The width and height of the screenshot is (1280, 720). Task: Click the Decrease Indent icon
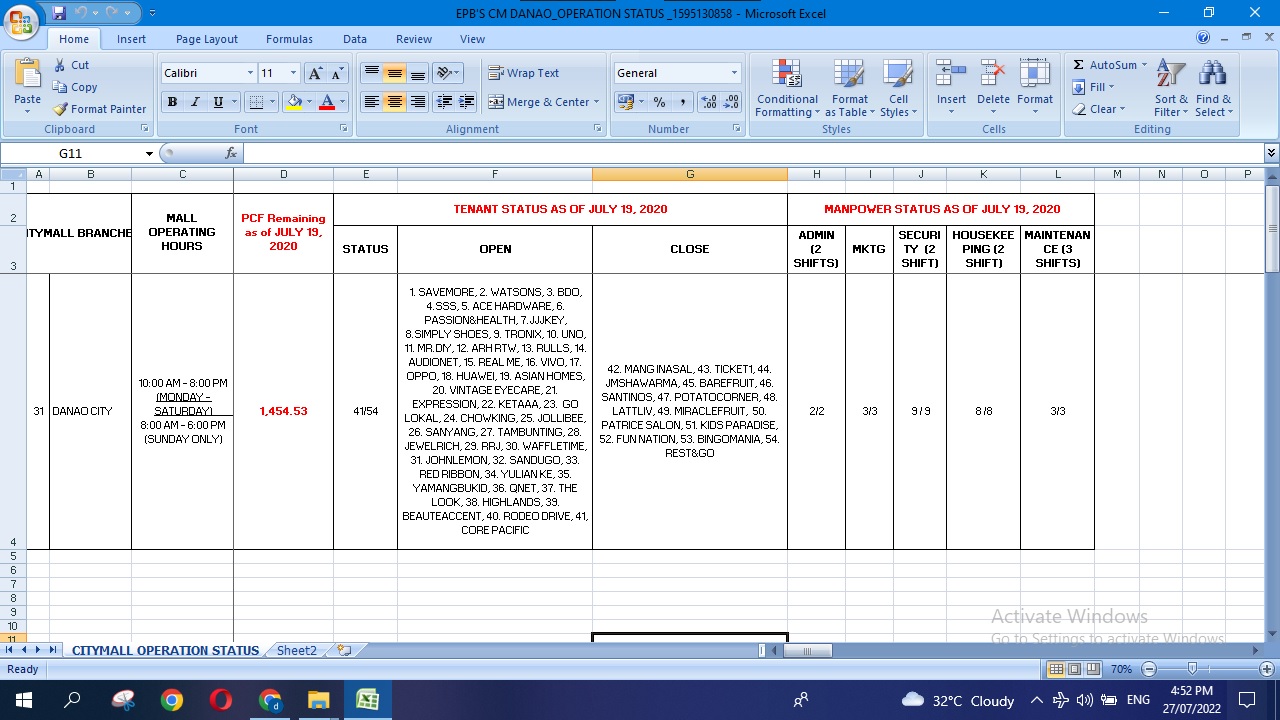point(445,102)
